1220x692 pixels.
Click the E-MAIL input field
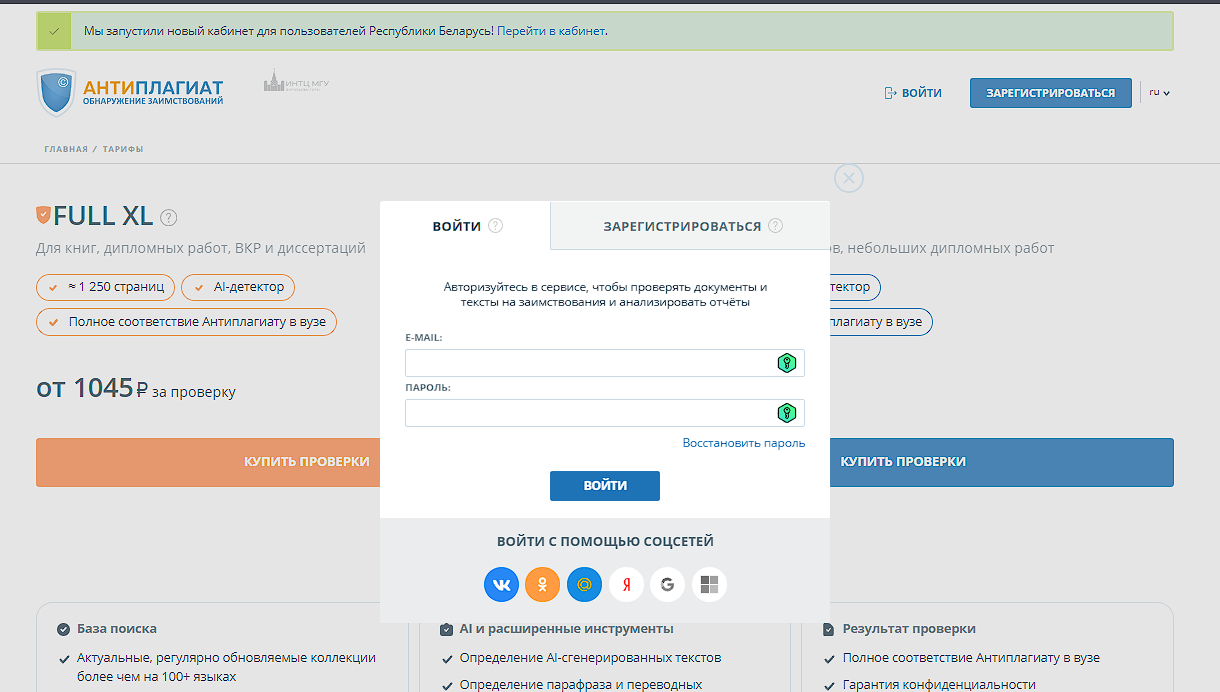pos(605,363)
